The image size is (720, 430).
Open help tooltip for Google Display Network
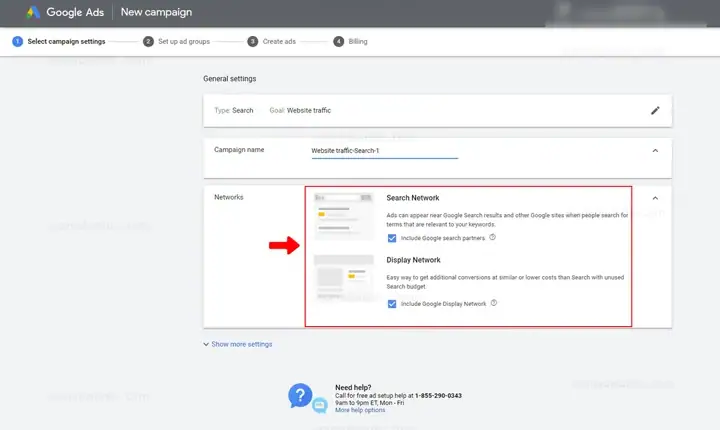(x=494, y=303)
